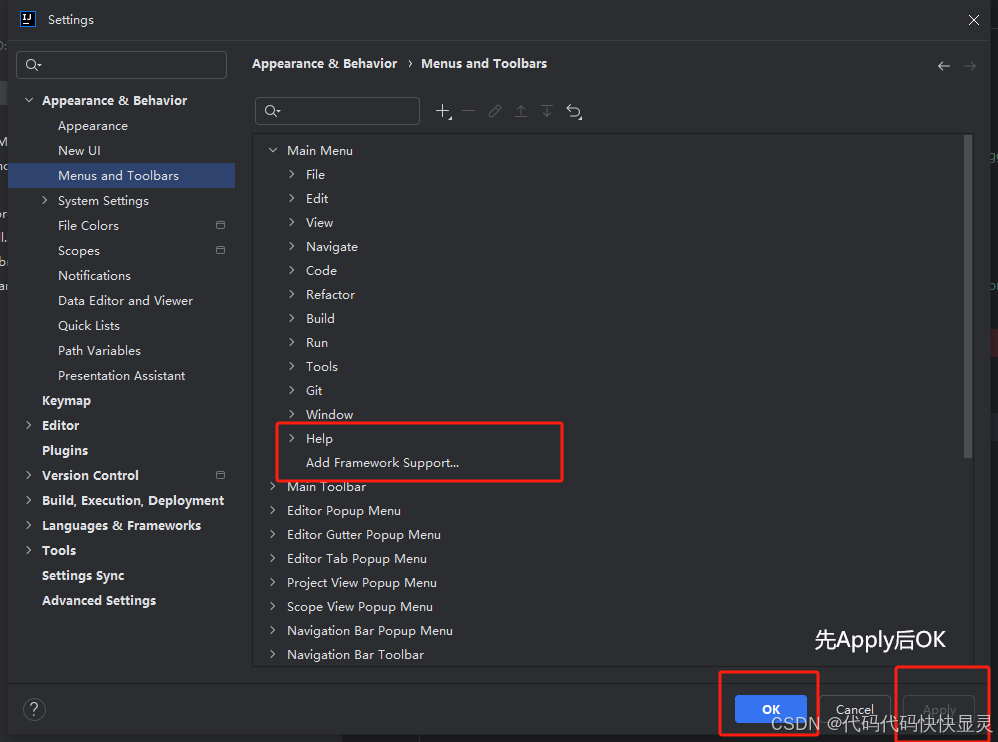Open Advanced Settings page
This screenshot has width=998, height=742.
[99, 601]
